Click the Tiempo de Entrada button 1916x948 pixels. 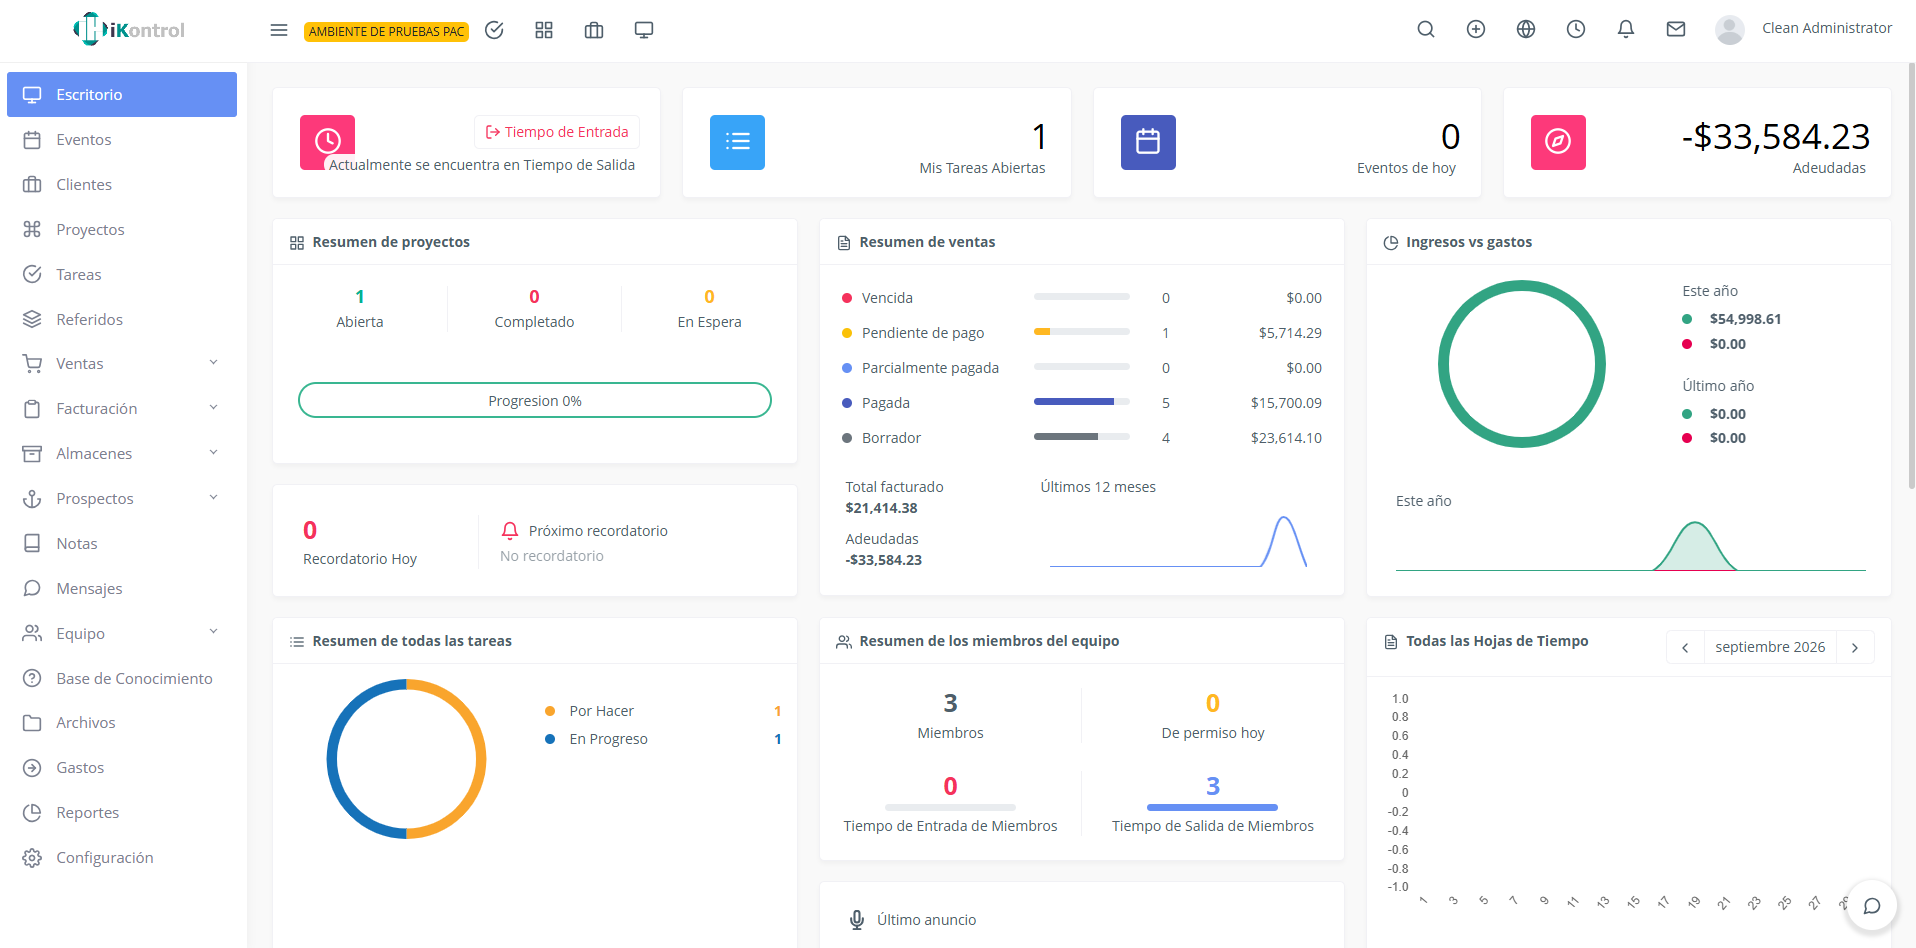coord(557,132)
